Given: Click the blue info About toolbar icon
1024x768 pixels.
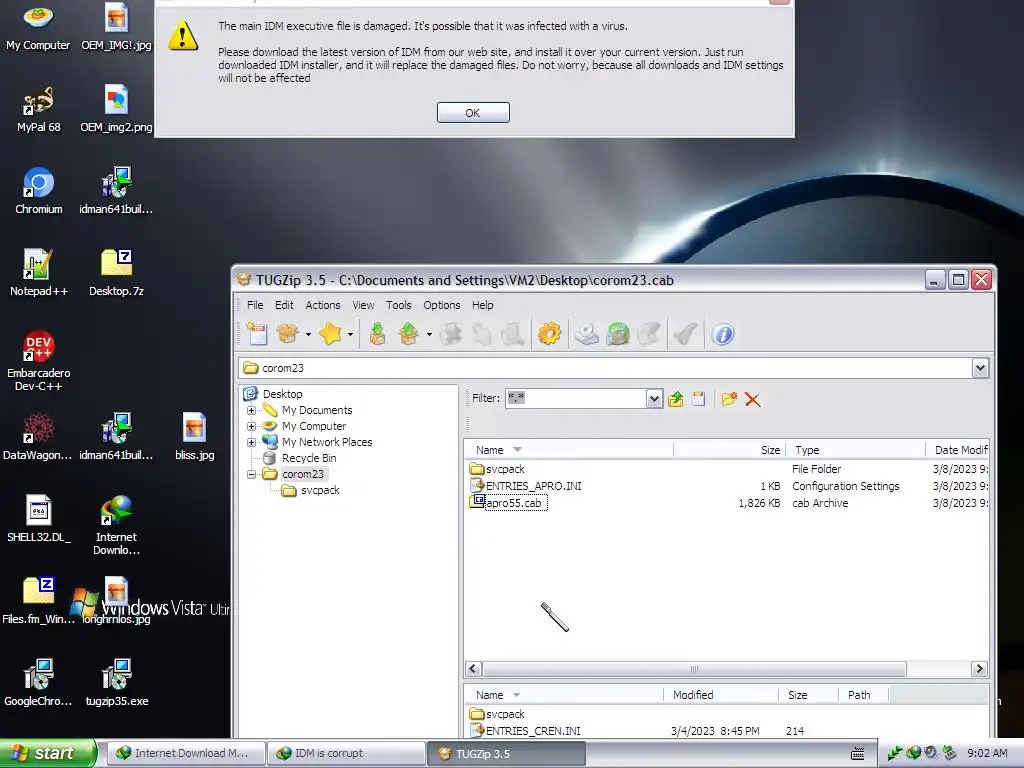Looking at the screenshot, I should coord(723,334).
